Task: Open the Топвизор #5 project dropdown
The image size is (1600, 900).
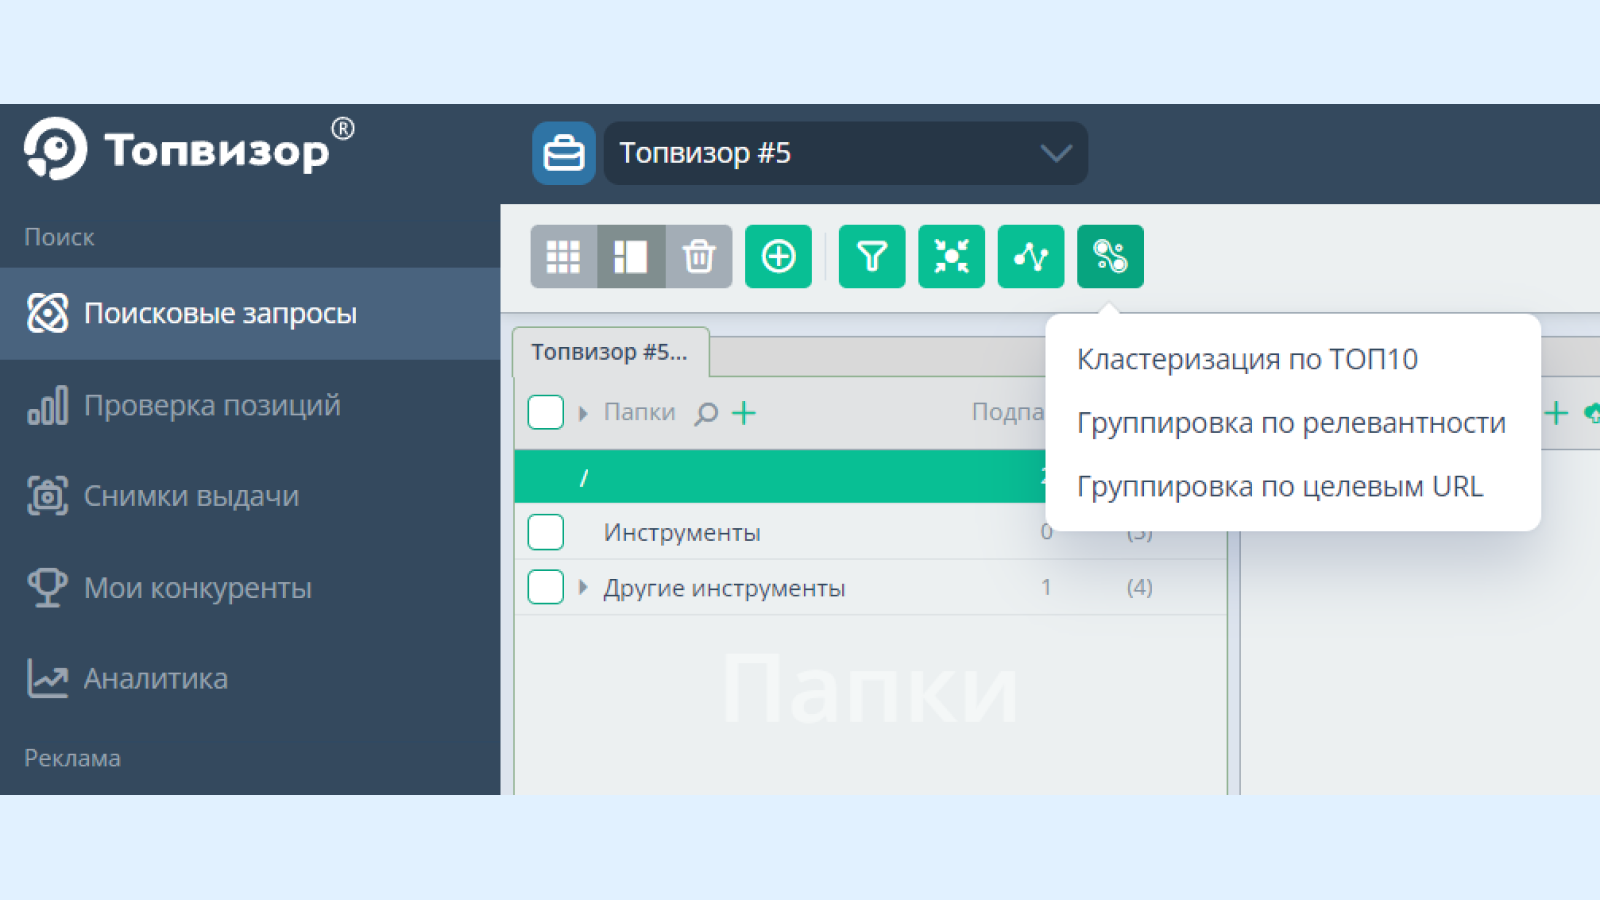Action: tap(845, 153)
